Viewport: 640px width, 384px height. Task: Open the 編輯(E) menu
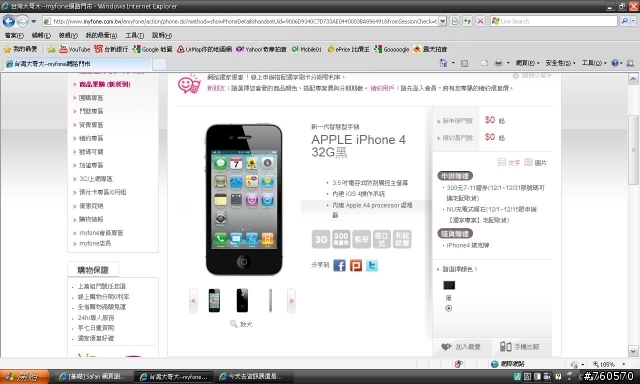(x=41, y=36)
